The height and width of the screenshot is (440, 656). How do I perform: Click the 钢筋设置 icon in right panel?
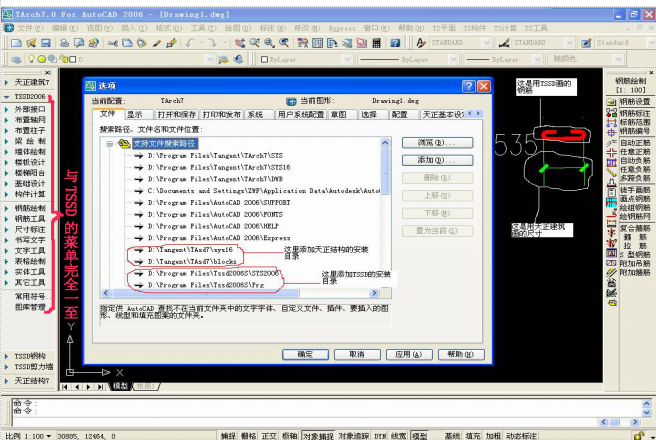pyautogui.click(x=611, y=102)
